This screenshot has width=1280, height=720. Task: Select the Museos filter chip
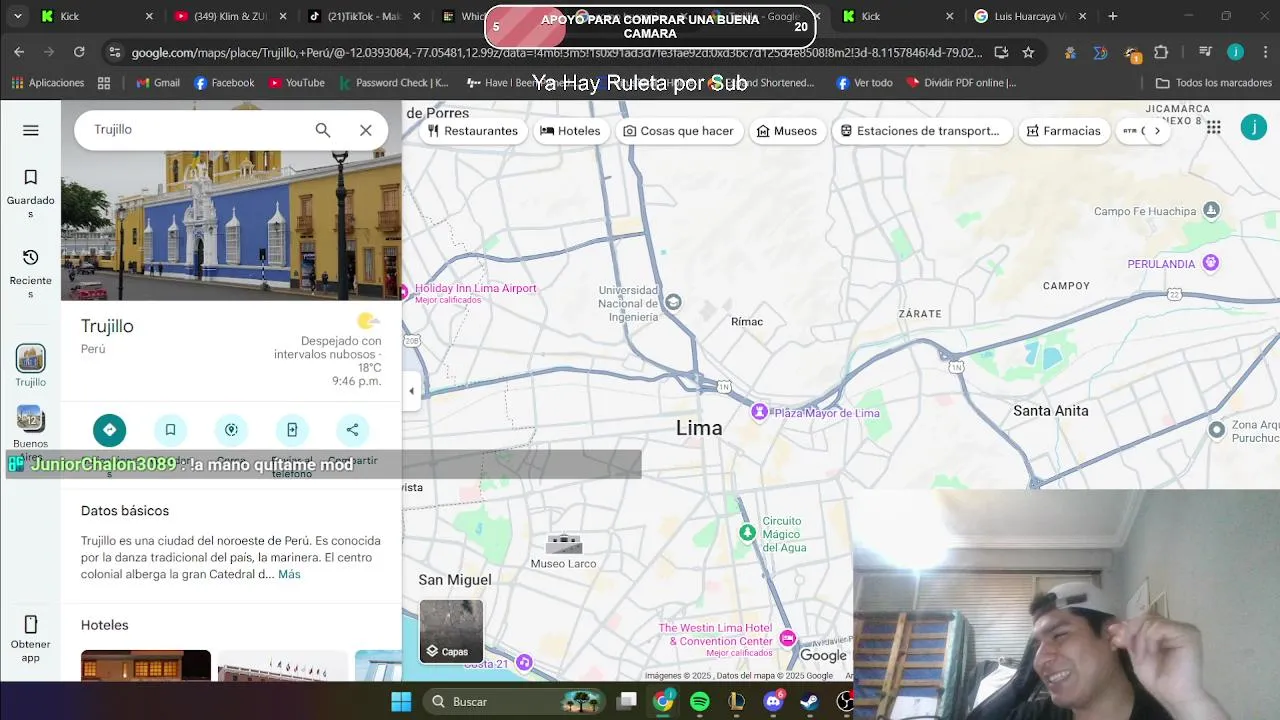click(x=787, y=131)
